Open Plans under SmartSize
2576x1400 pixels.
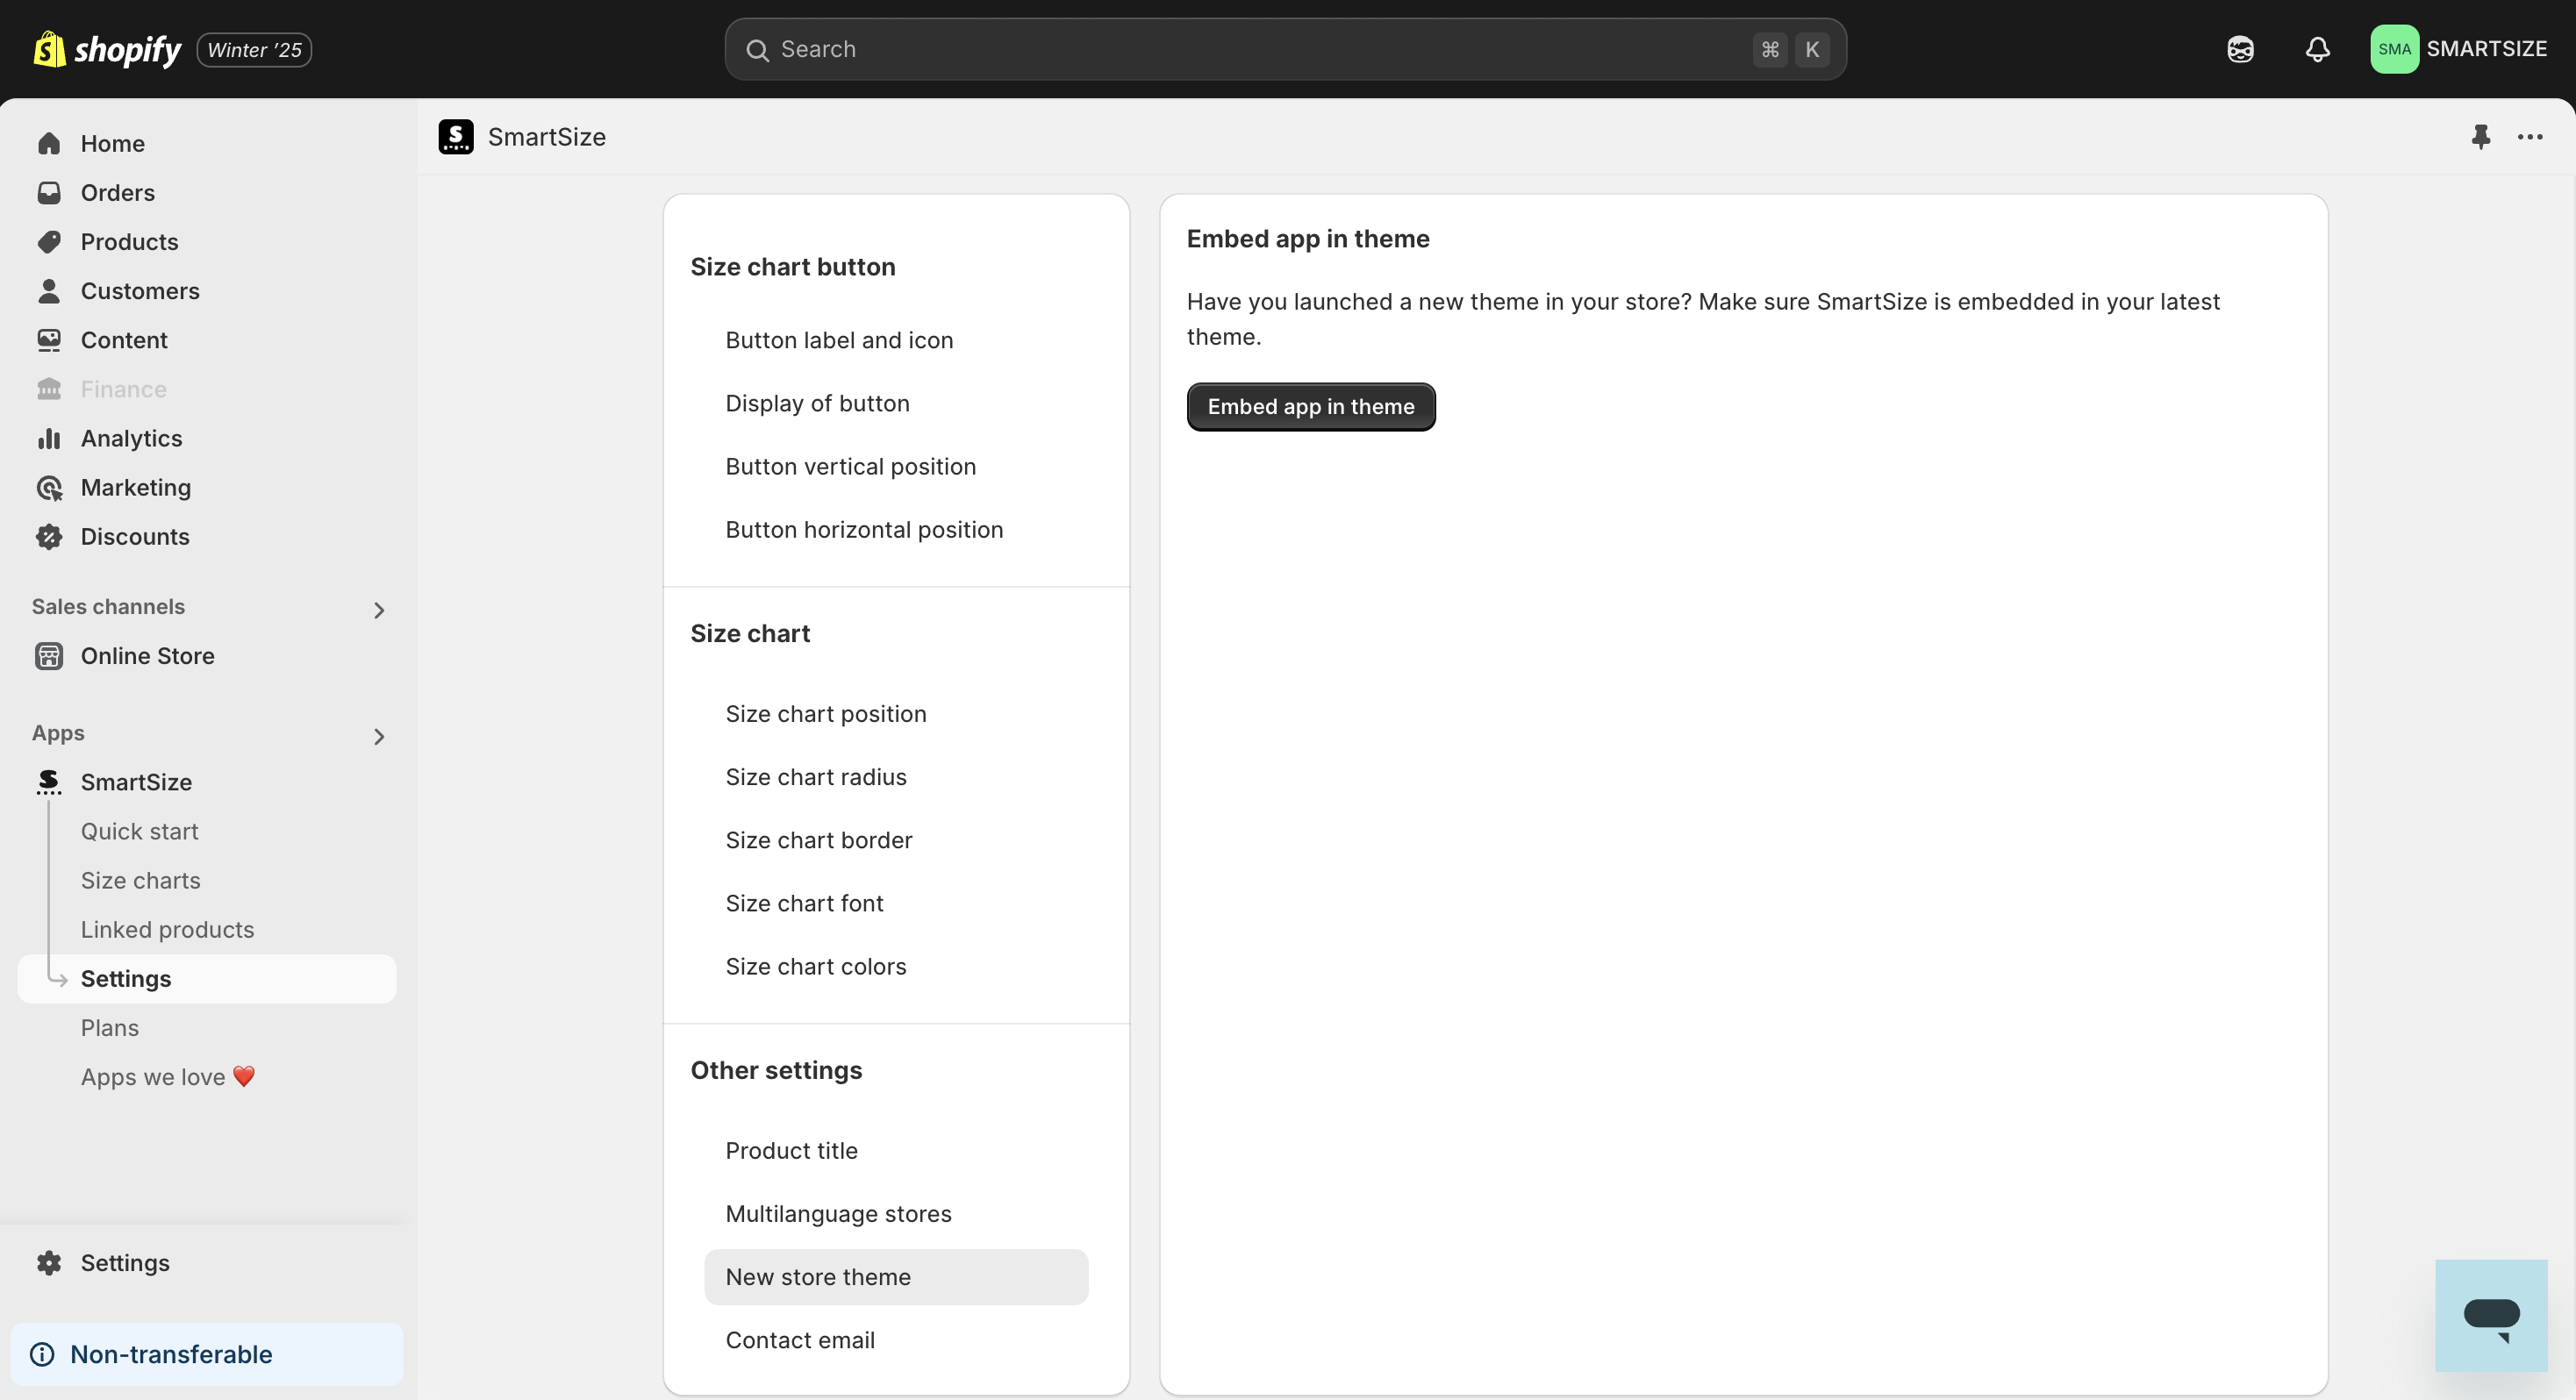[x=110, y=1028]
